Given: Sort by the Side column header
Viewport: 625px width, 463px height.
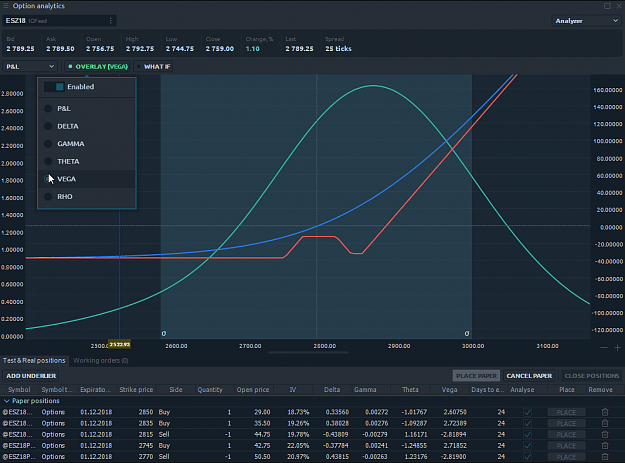Looking at the screenshot, I should coord(176,390).
